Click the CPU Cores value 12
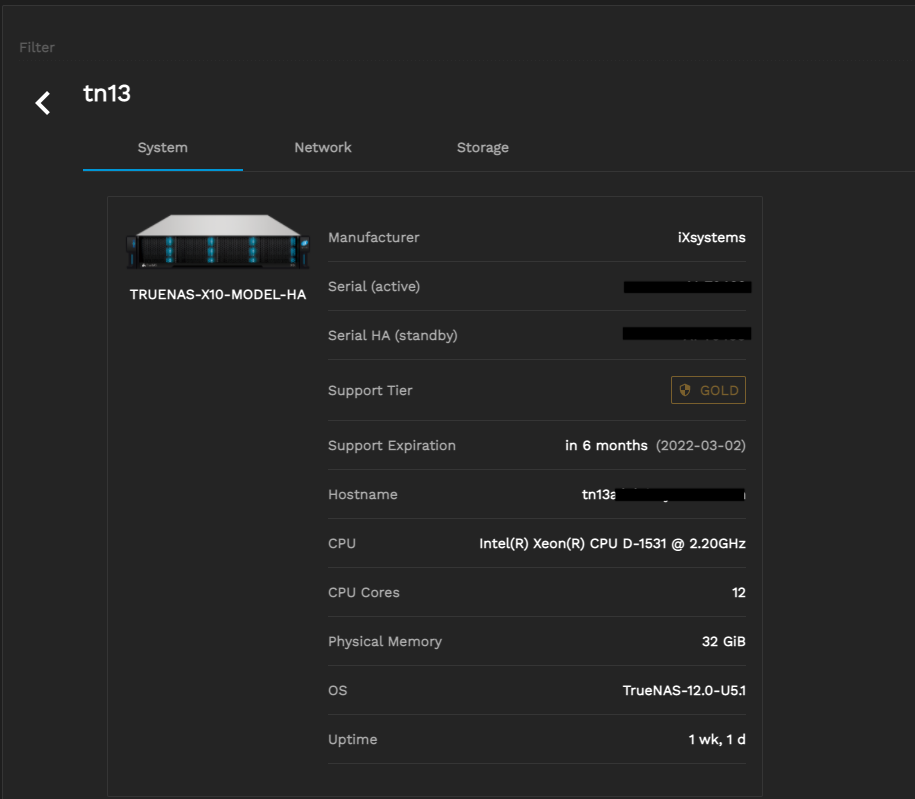 tap(738, 593)
